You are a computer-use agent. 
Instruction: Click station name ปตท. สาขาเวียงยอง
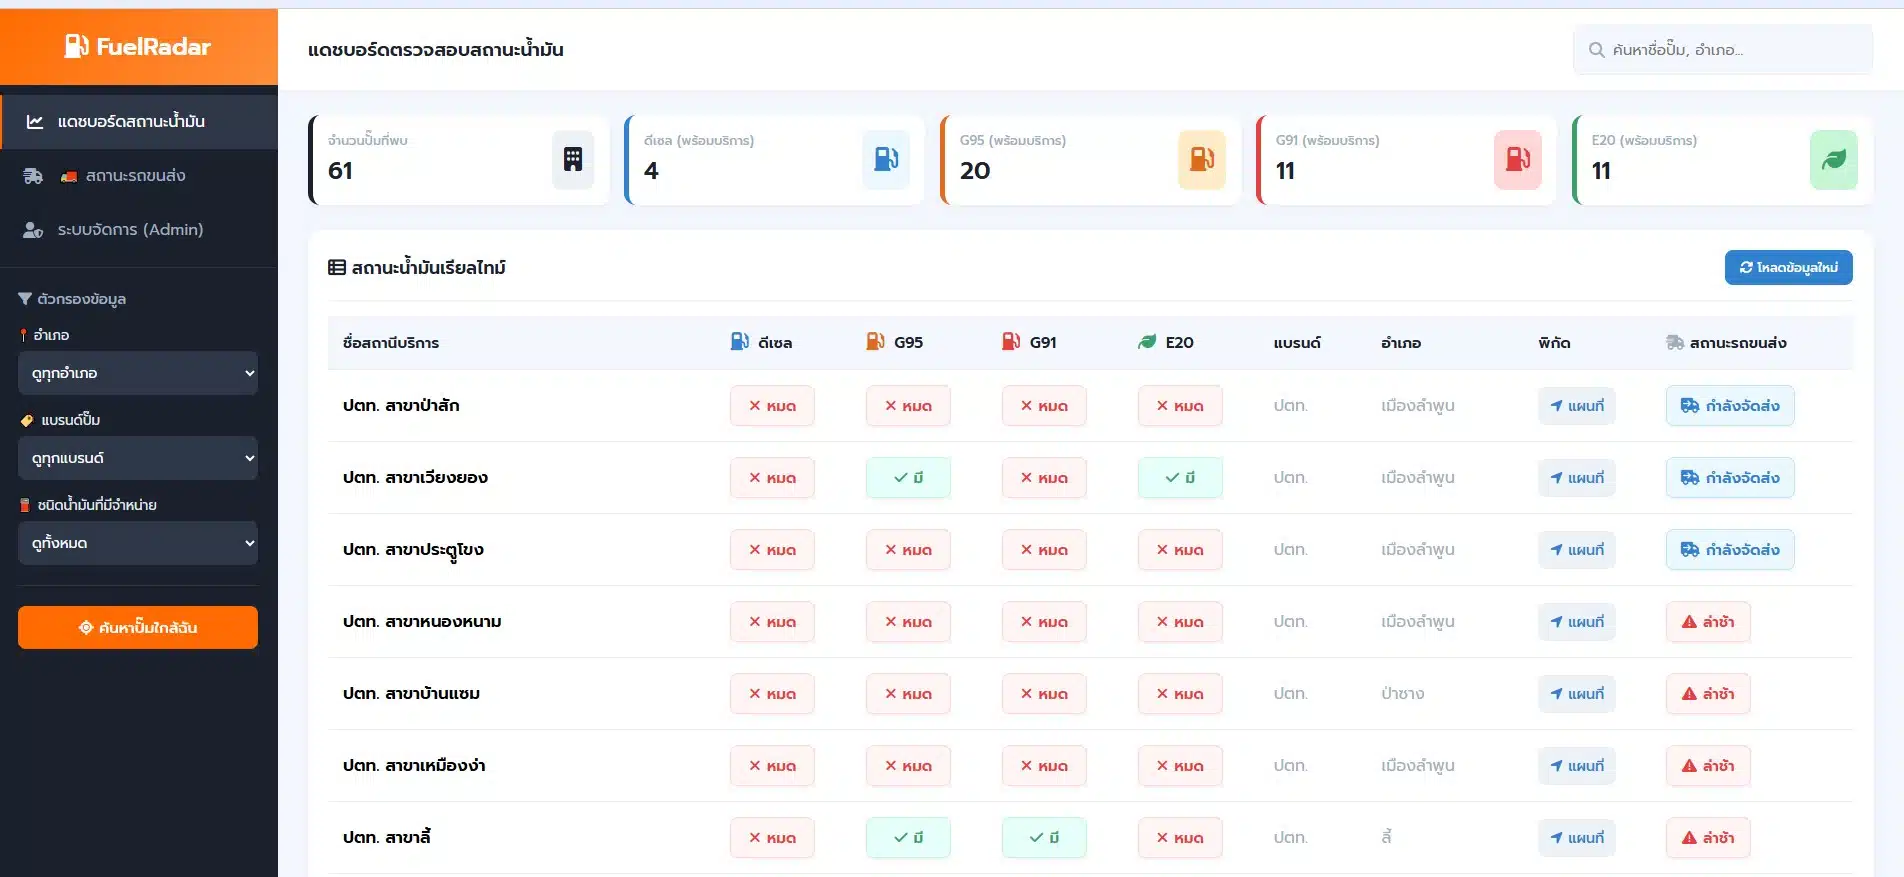(x=415, y=477)
